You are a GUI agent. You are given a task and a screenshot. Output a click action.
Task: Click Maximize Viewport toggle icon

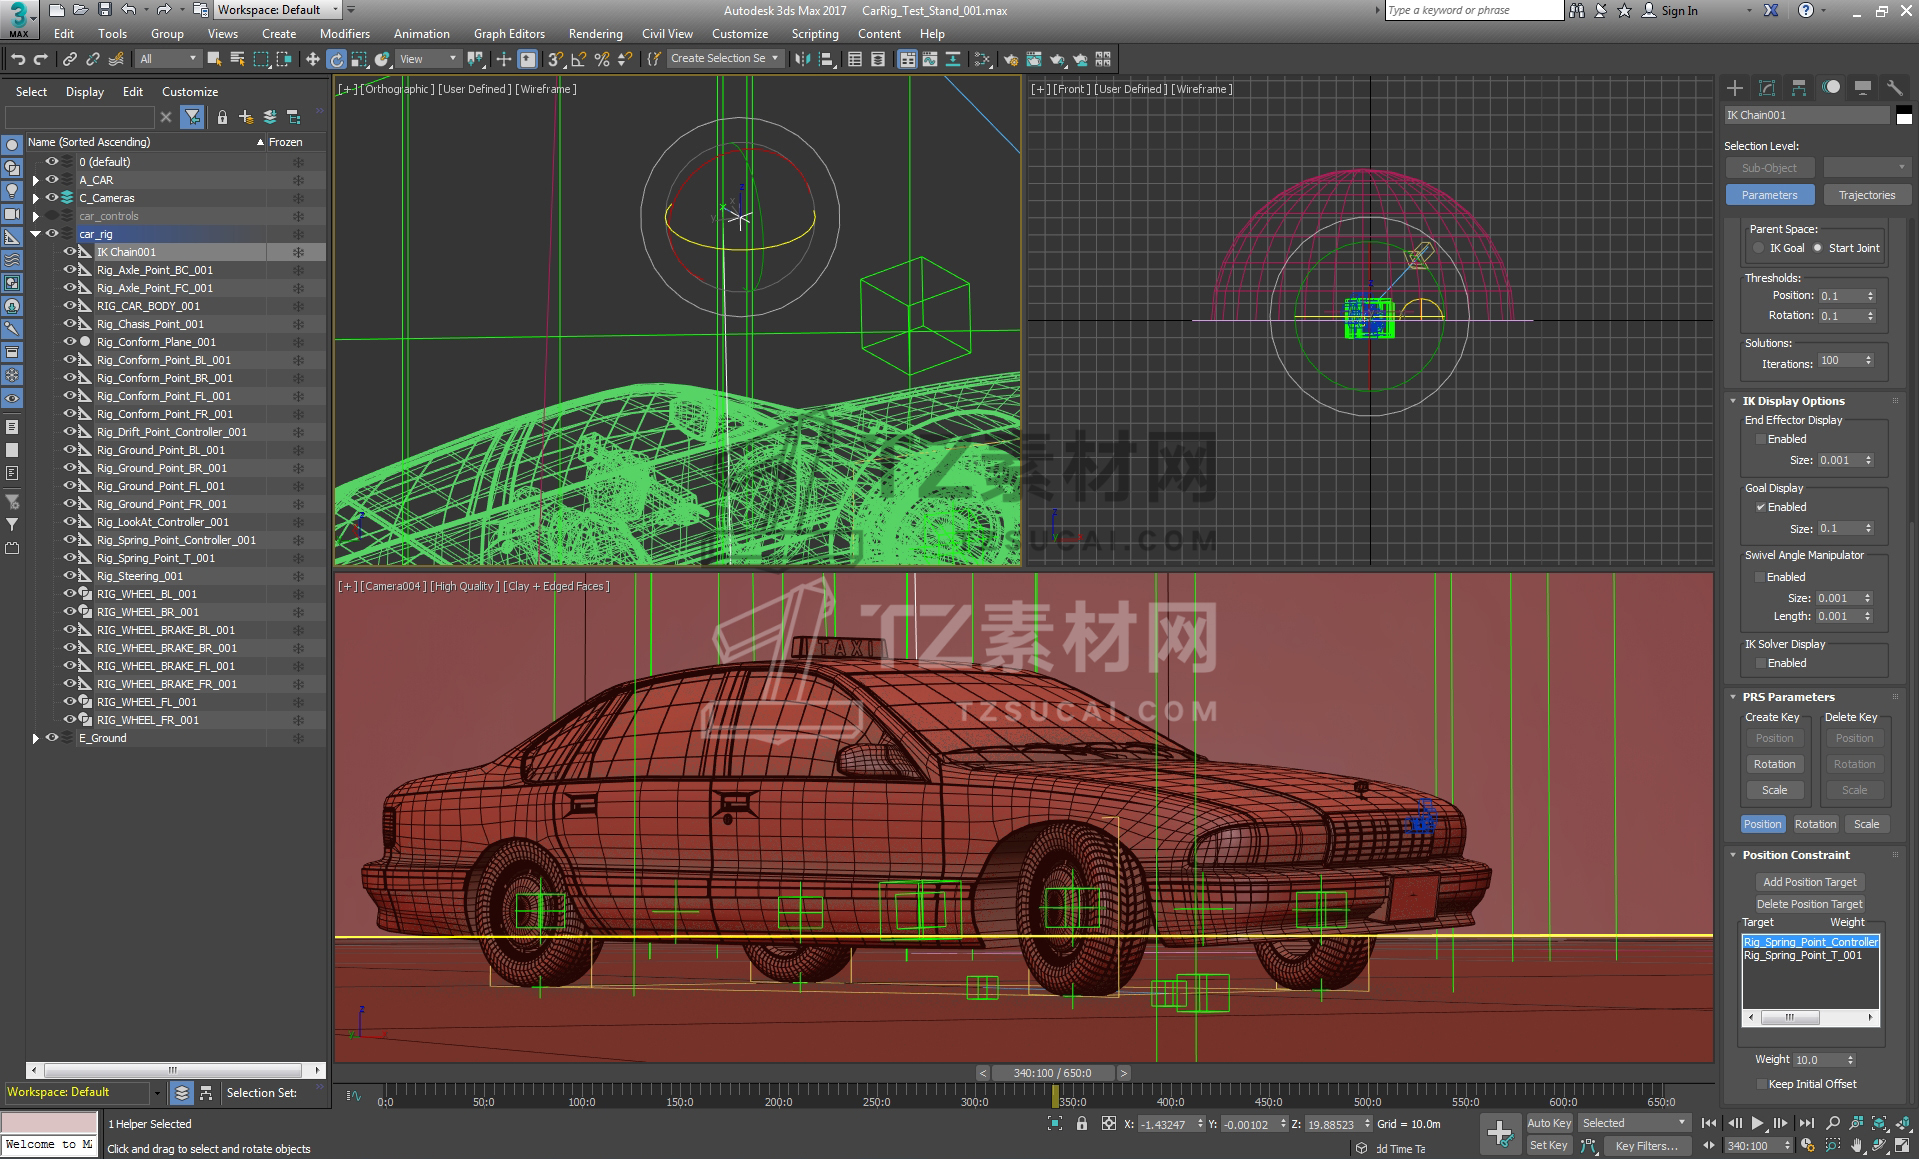tap(1902, 1146)
